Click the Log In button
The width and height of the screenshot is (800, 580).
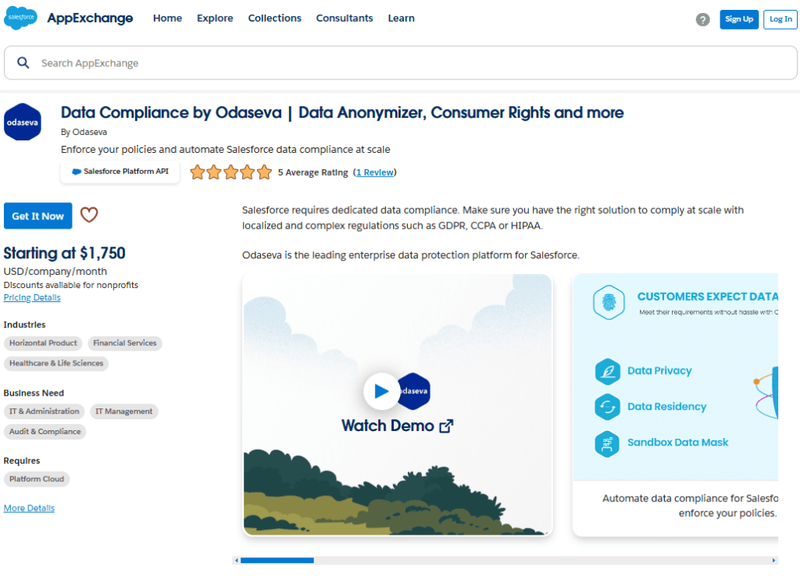(x=780, y=19)
